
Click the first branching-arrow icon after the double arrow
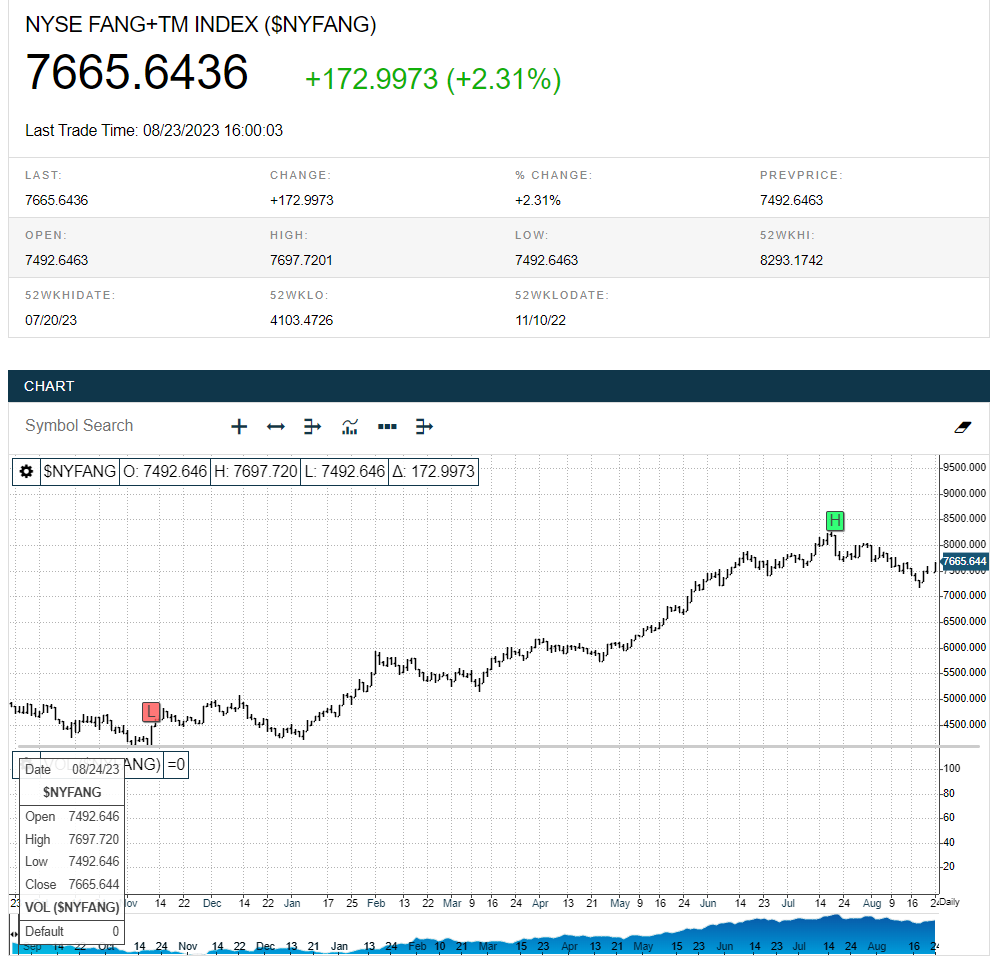(312, 427)
